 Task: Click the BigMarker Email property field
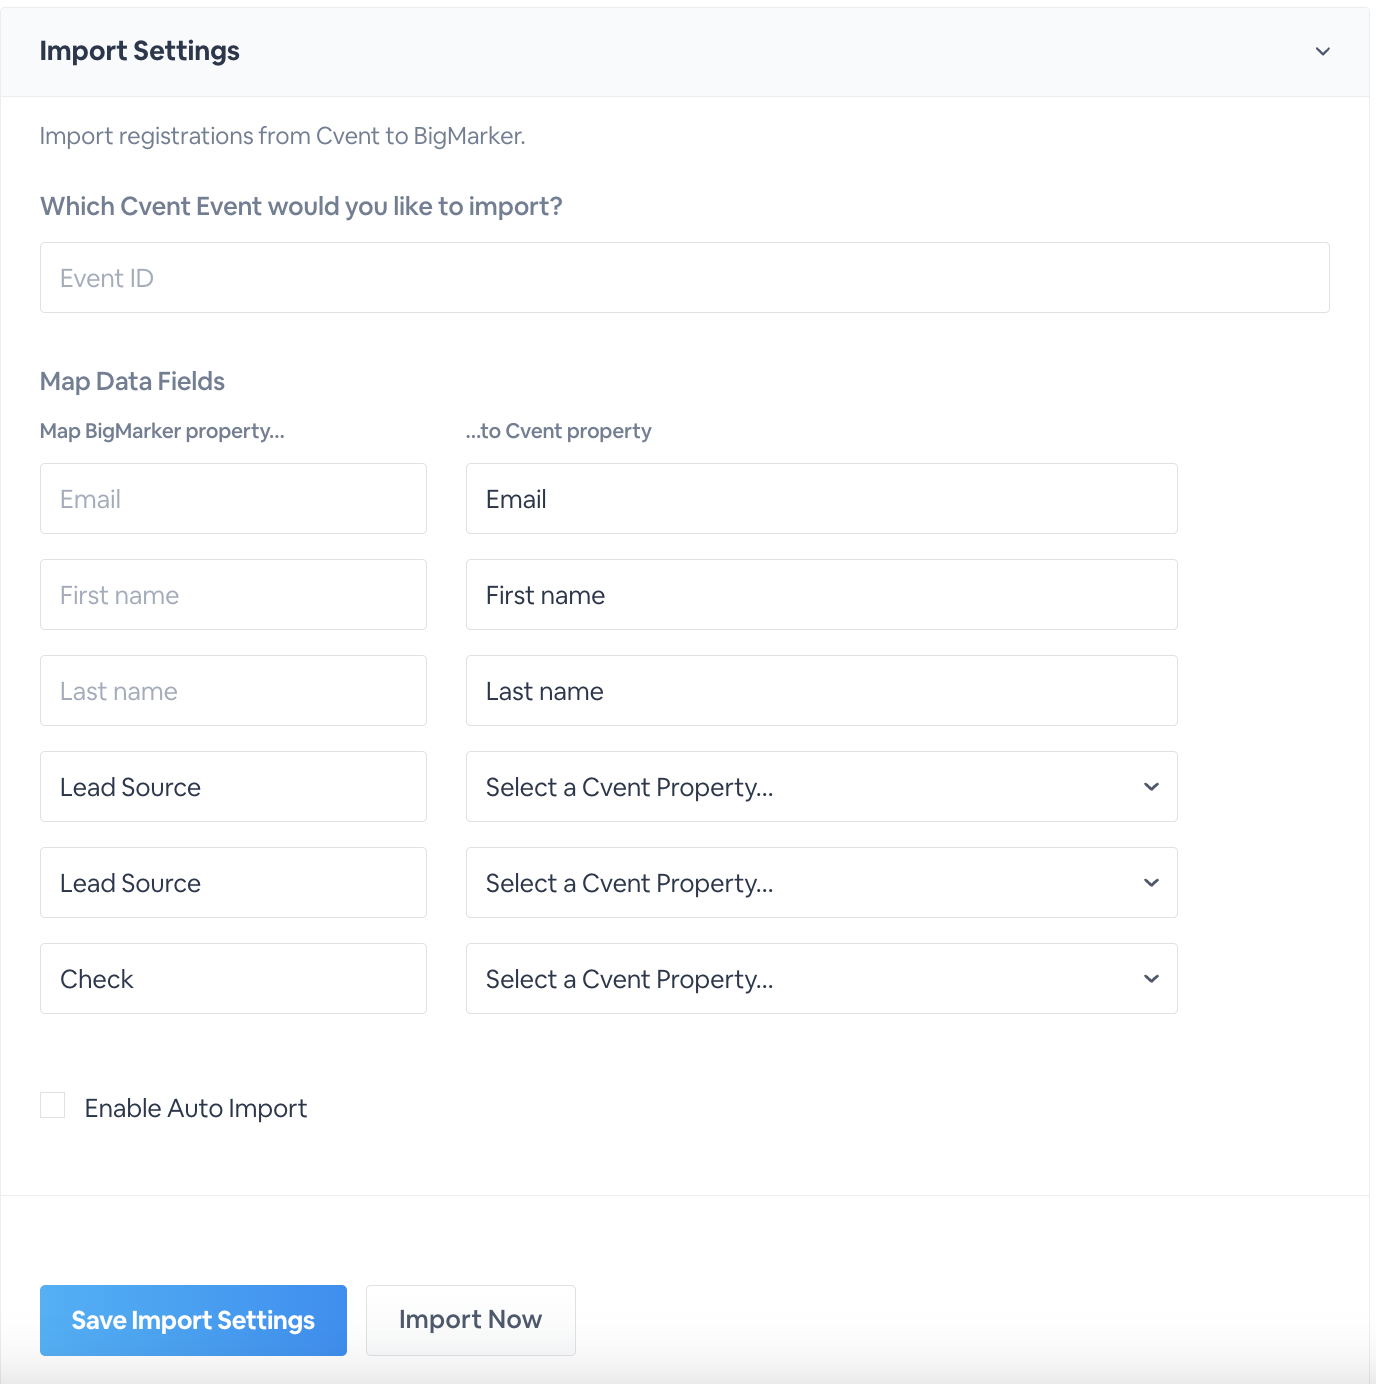pyautogui.click(x=233, y=499)
